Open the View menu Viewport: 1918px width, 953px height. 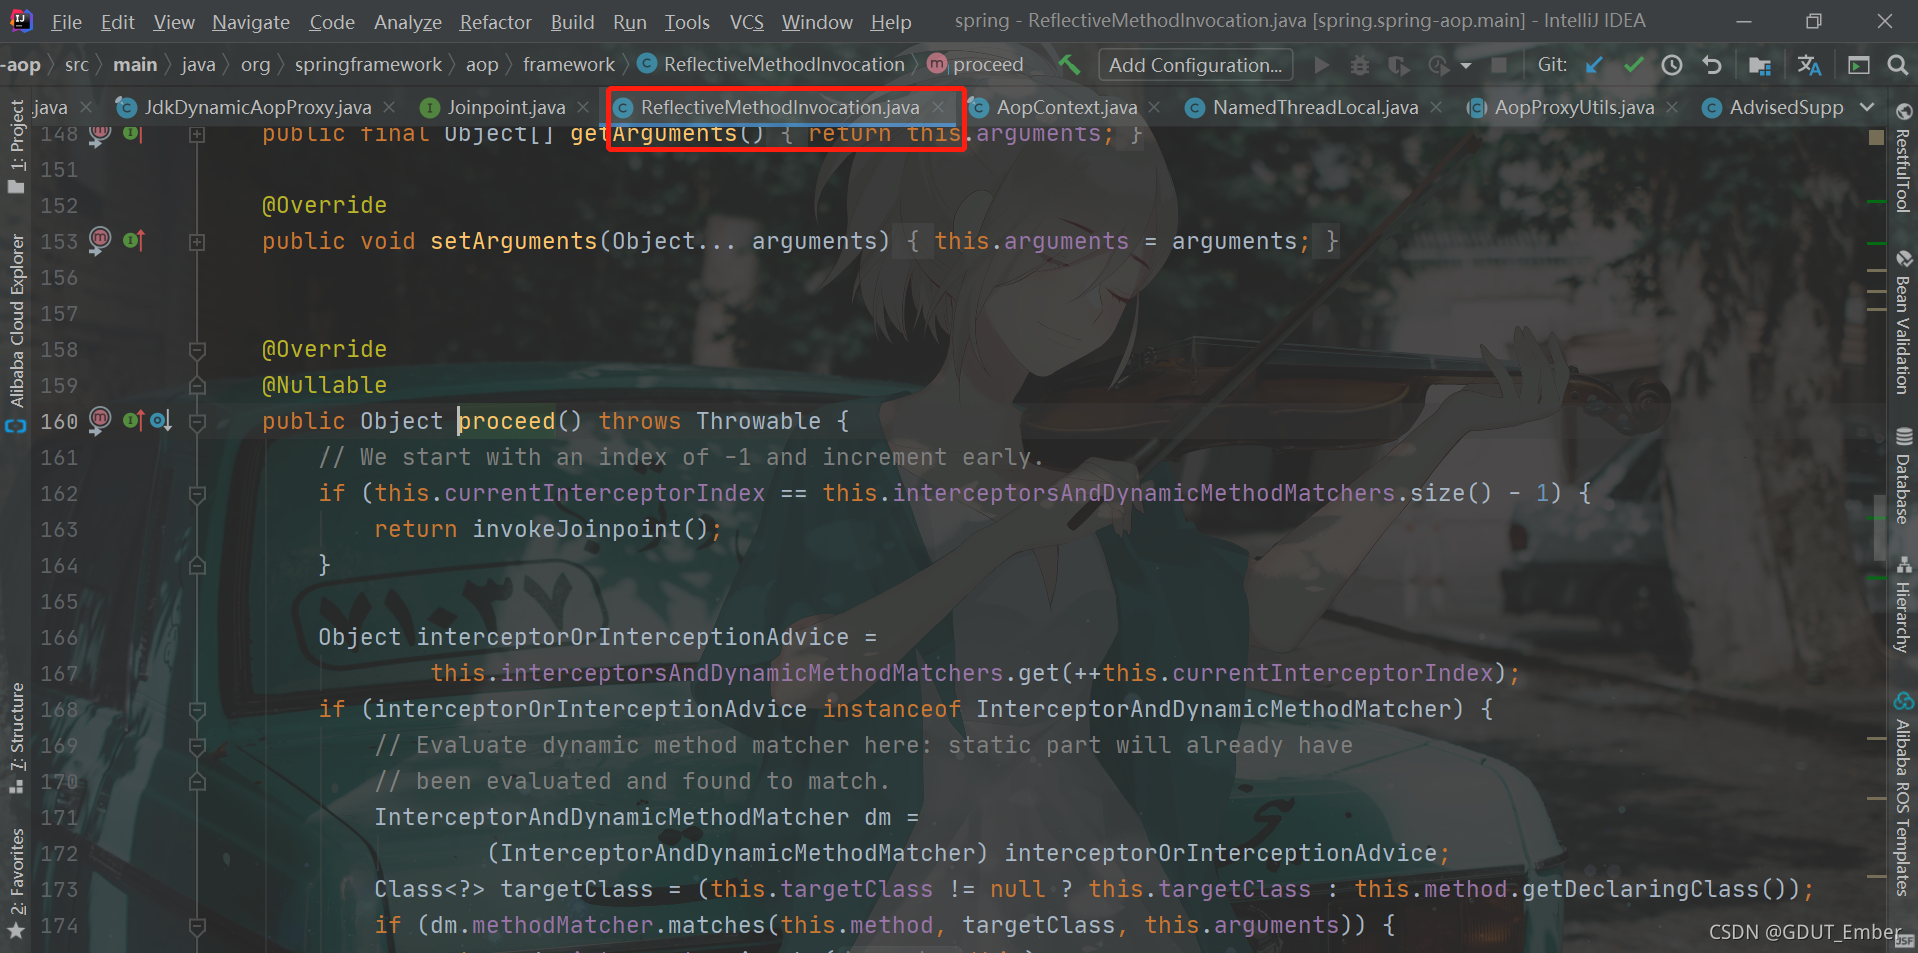174,21
